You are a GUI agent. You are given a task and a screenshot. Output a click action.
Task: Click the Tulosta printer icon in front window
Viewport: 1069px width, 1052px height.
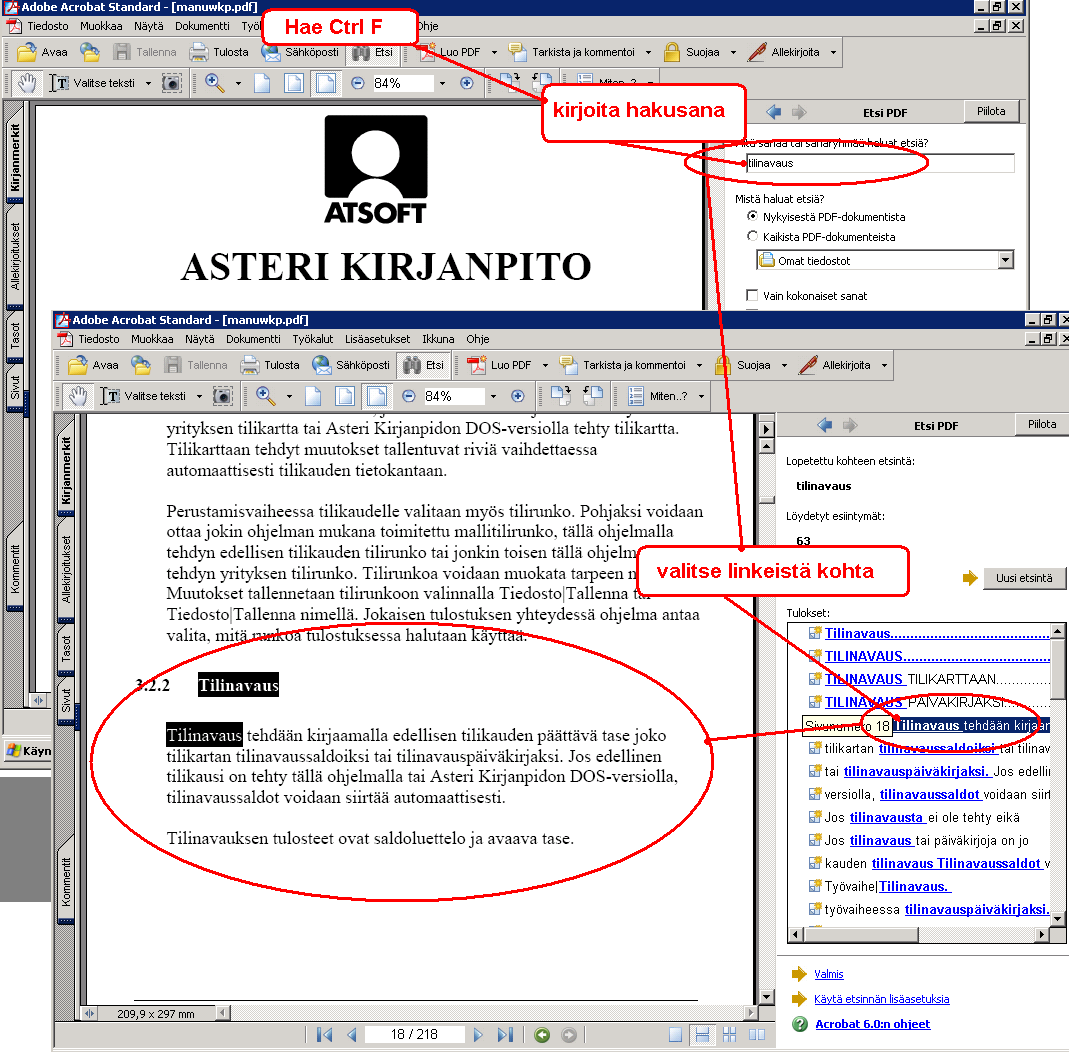coord(250,365)
